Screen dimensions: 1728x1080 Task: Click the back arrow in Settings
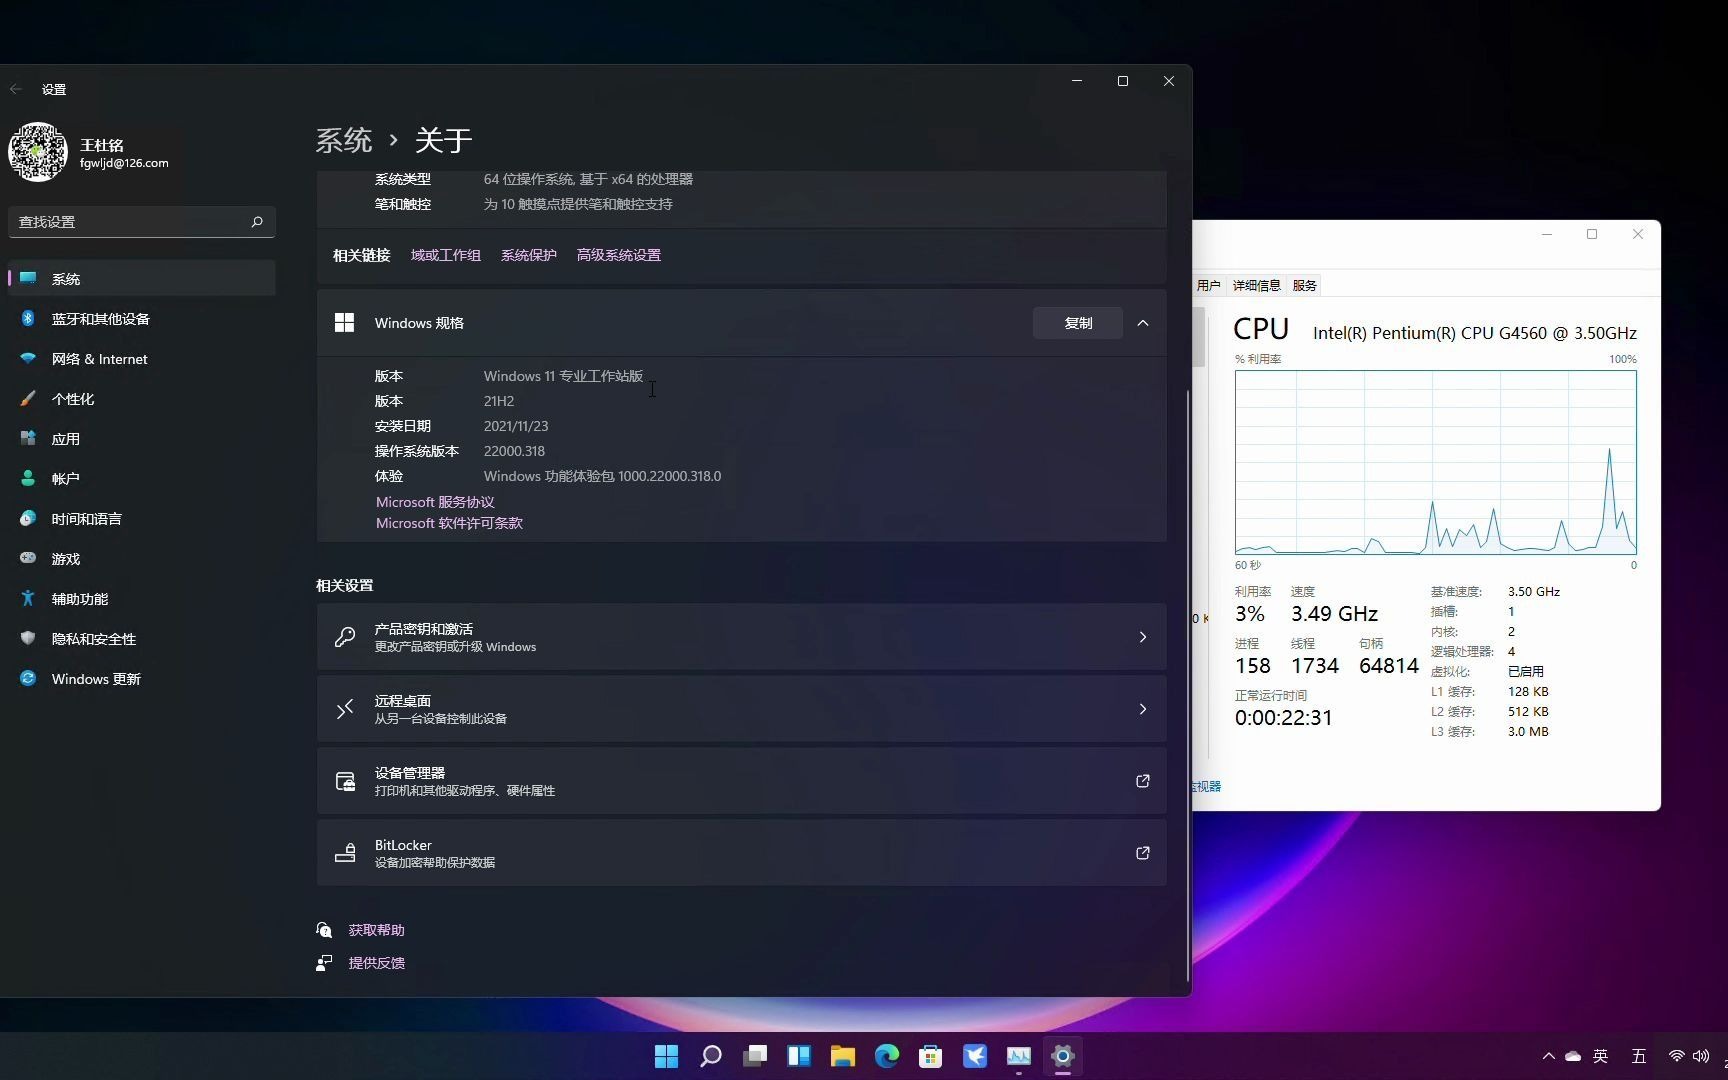point(16,88)
